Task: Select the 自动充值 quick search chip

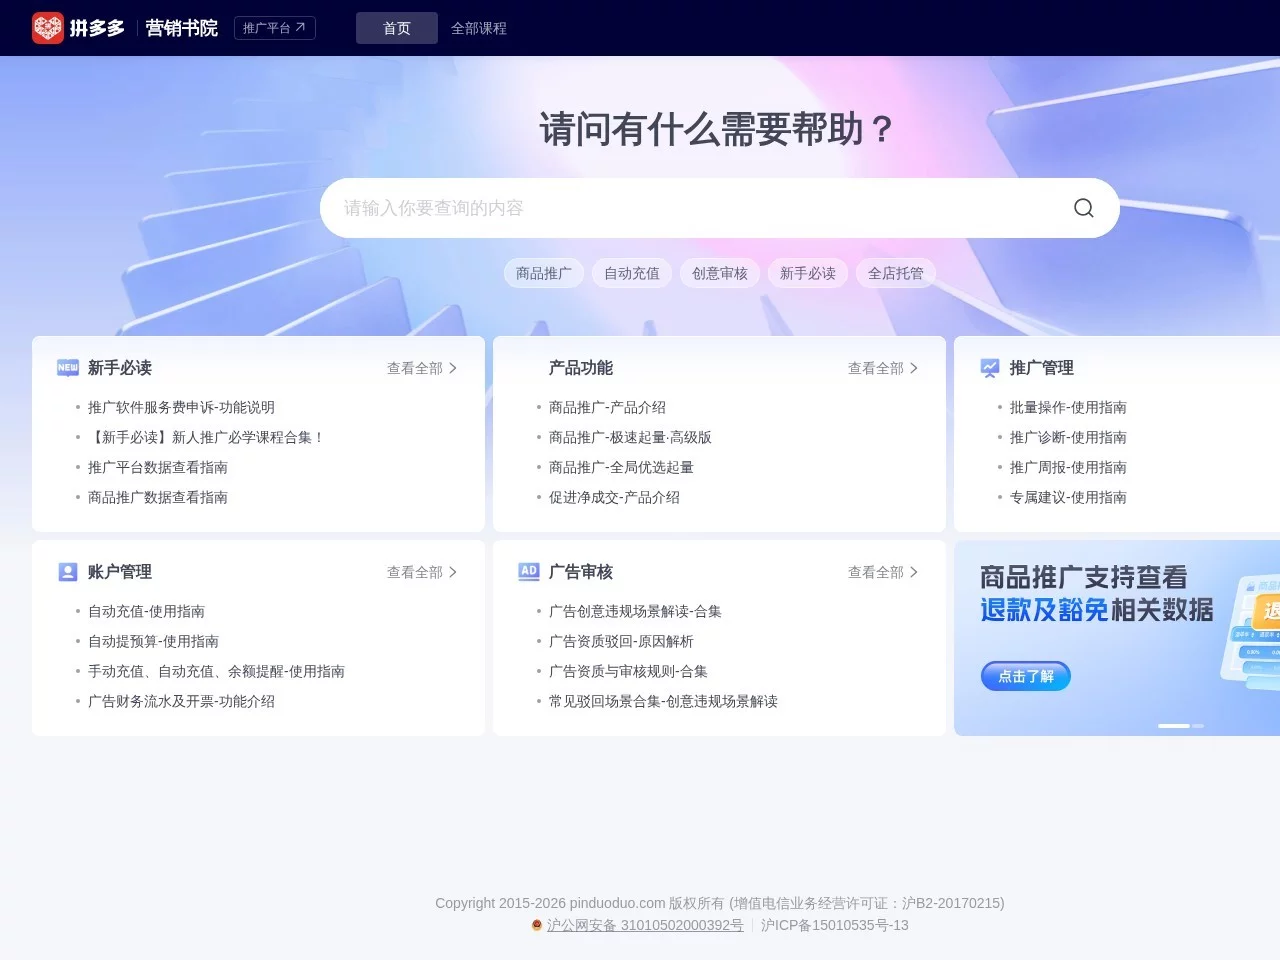Action: click(x=631, y=272)
